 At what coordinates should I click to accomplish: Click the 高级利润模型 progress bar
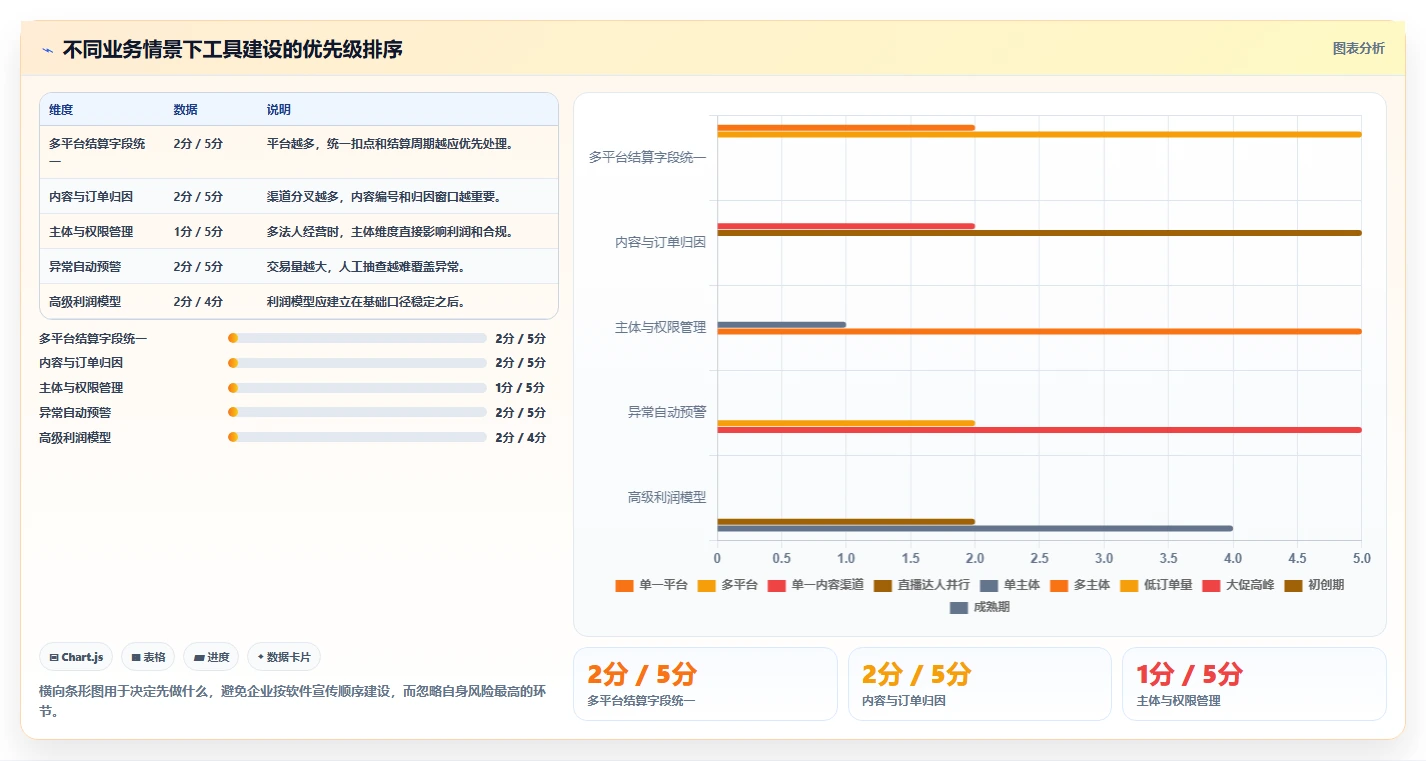pos(357,437)
